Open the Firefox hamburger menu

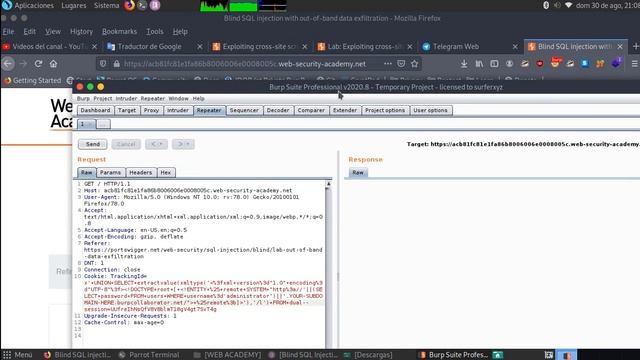click(x=635, y=64)
